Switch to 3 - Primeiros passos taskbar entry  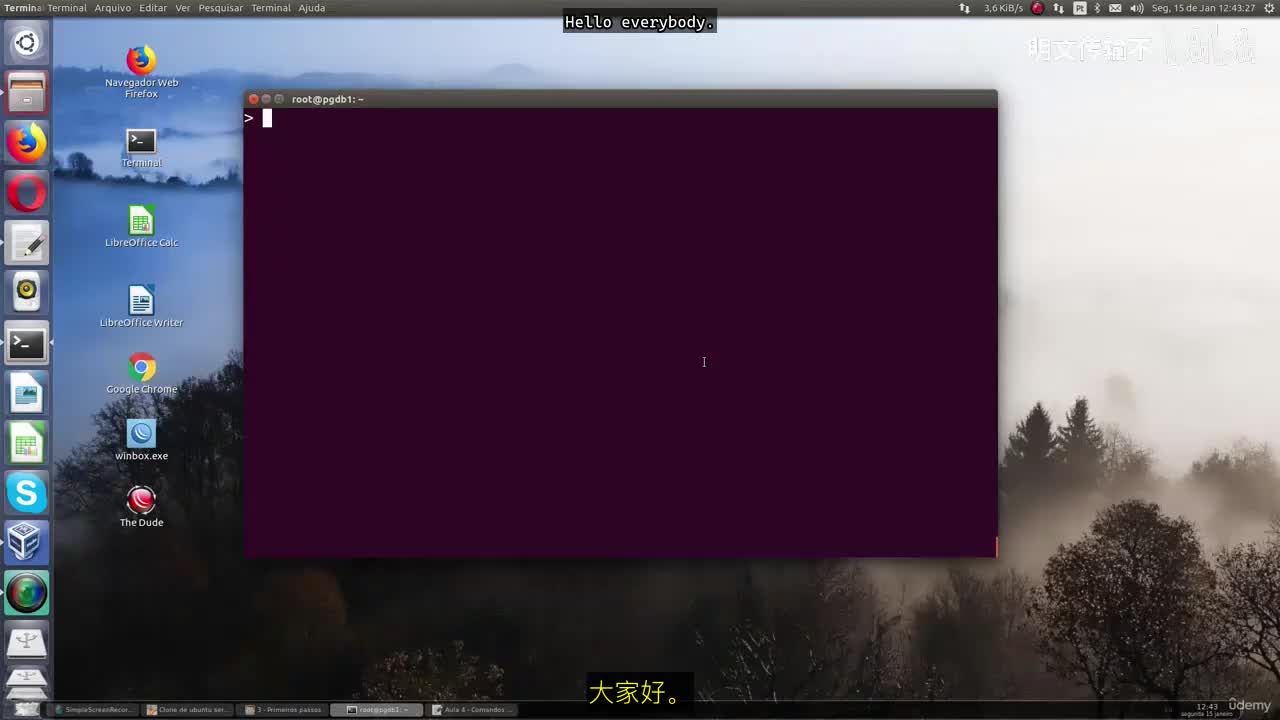point(284,710)
